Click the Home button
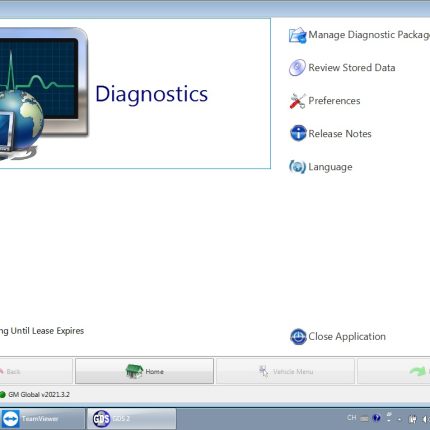The height and width of the screenshot is (430, 430). (144, 371)
